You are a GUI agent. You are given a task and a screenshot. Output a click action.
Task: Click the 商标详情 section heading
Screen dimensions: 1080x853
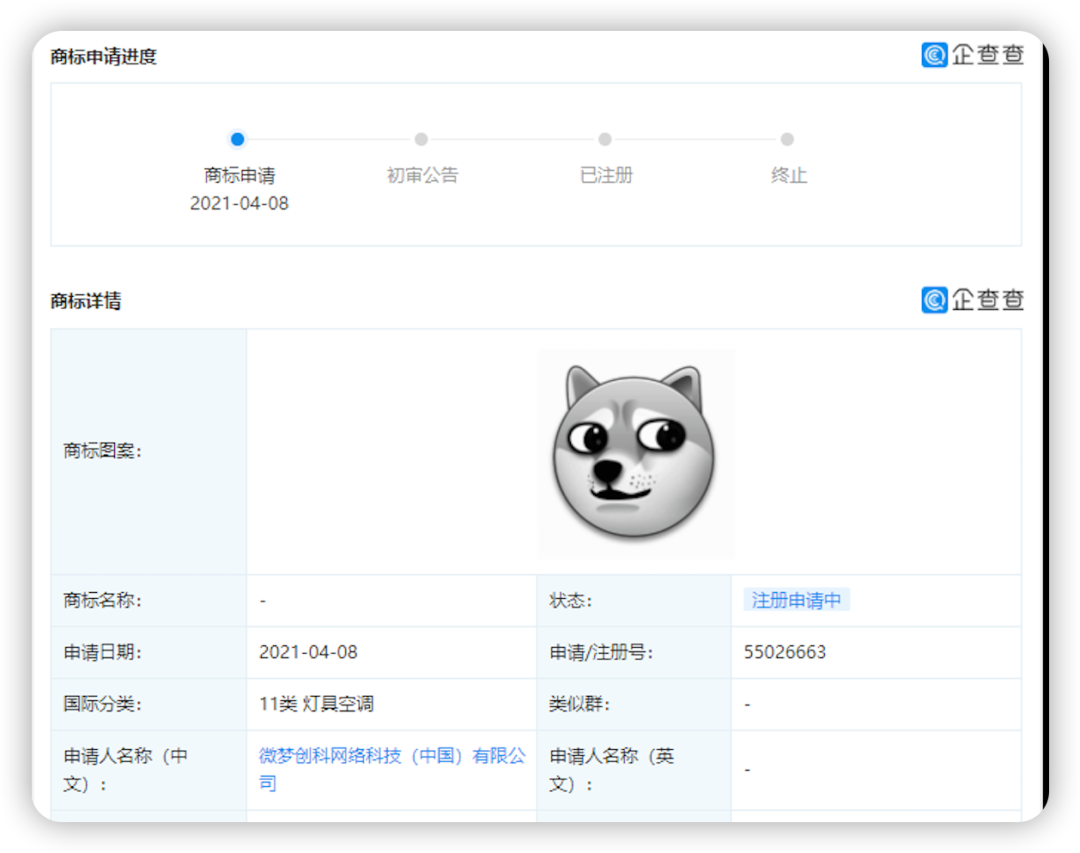pyautogui.click(x=85, y=300)
